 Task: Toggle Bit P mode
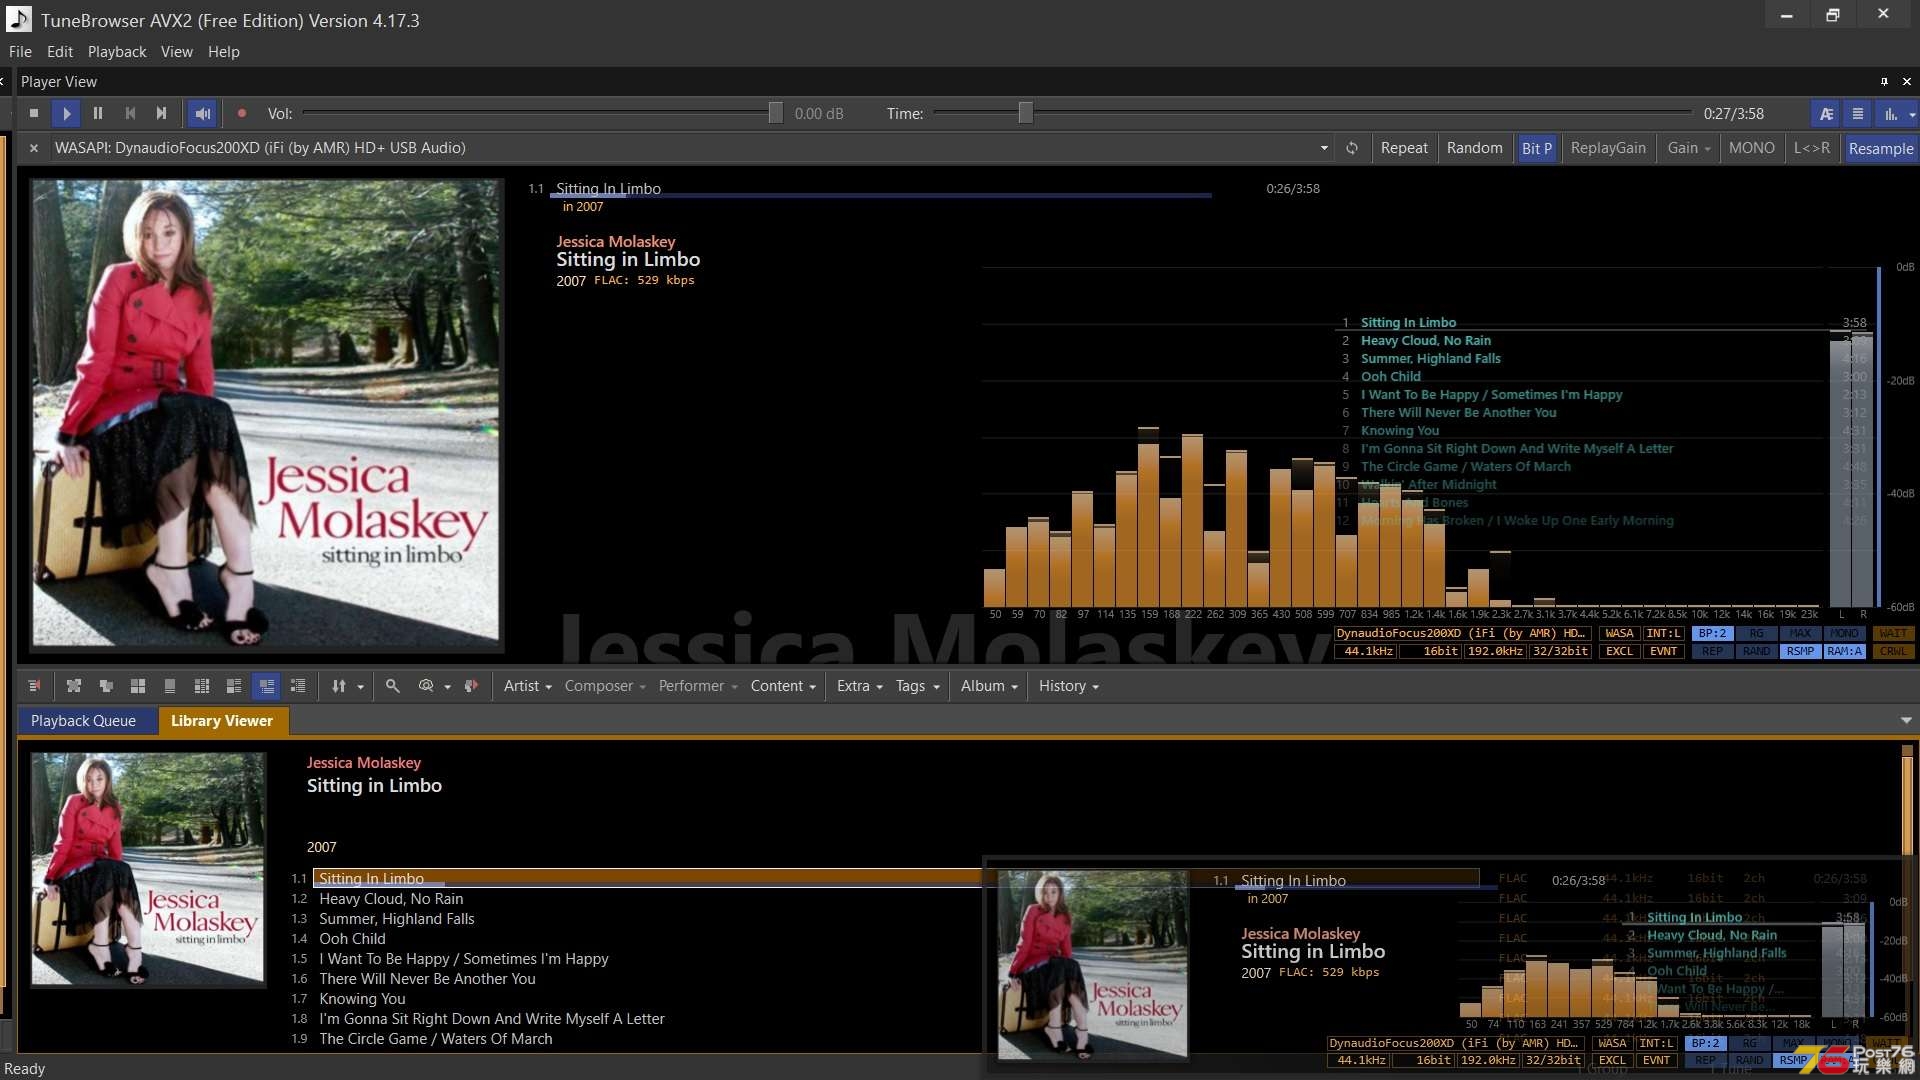click(1537, 148)
